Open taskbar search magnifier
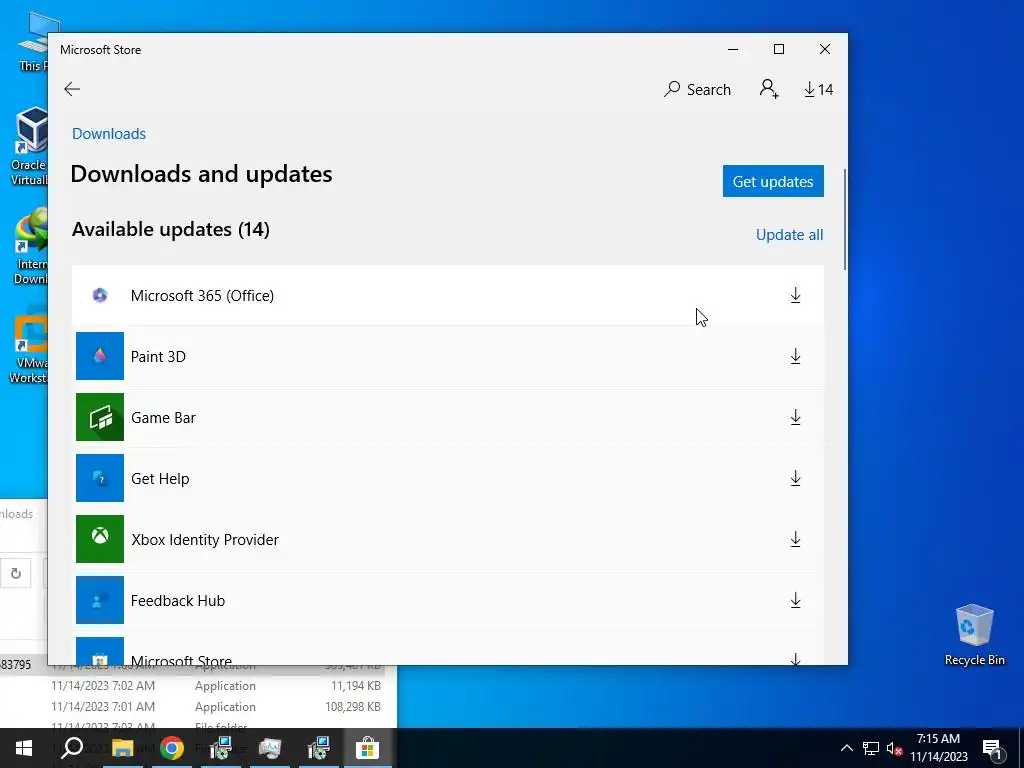 pyautogui.click(x=72, y=748)
